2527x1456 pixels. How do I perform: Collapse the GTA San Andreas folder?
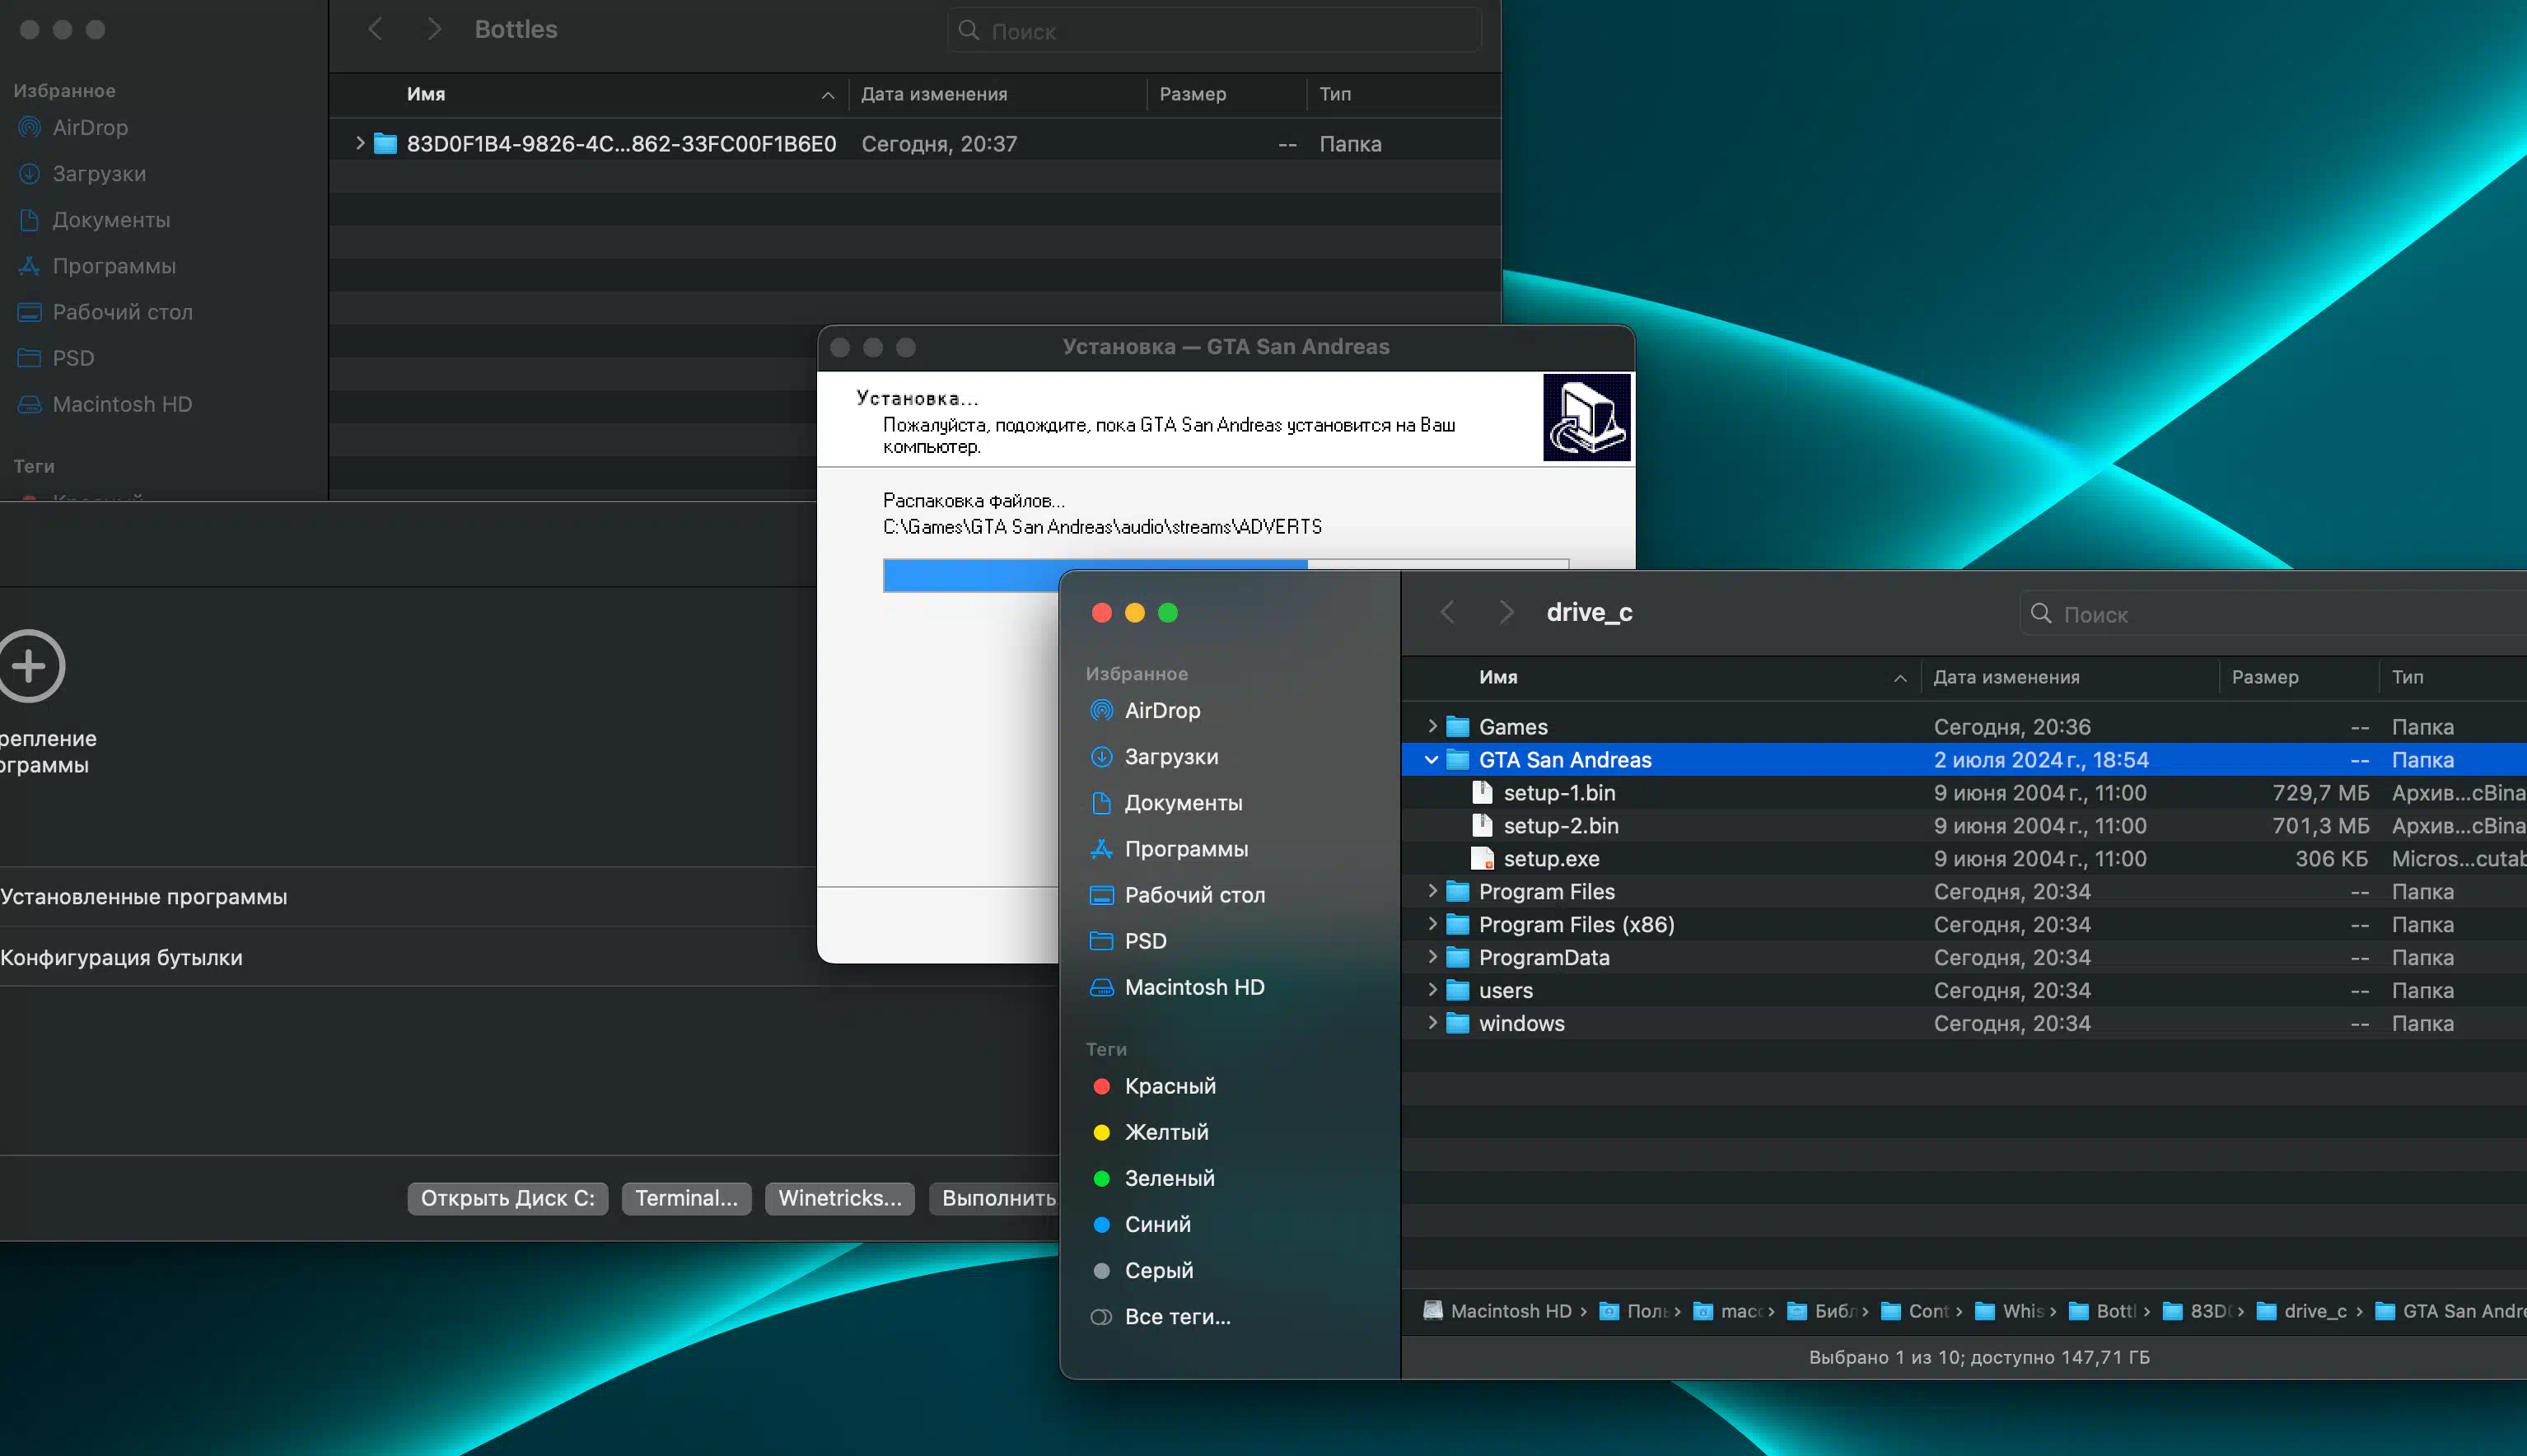click(x=1432, y=759)
